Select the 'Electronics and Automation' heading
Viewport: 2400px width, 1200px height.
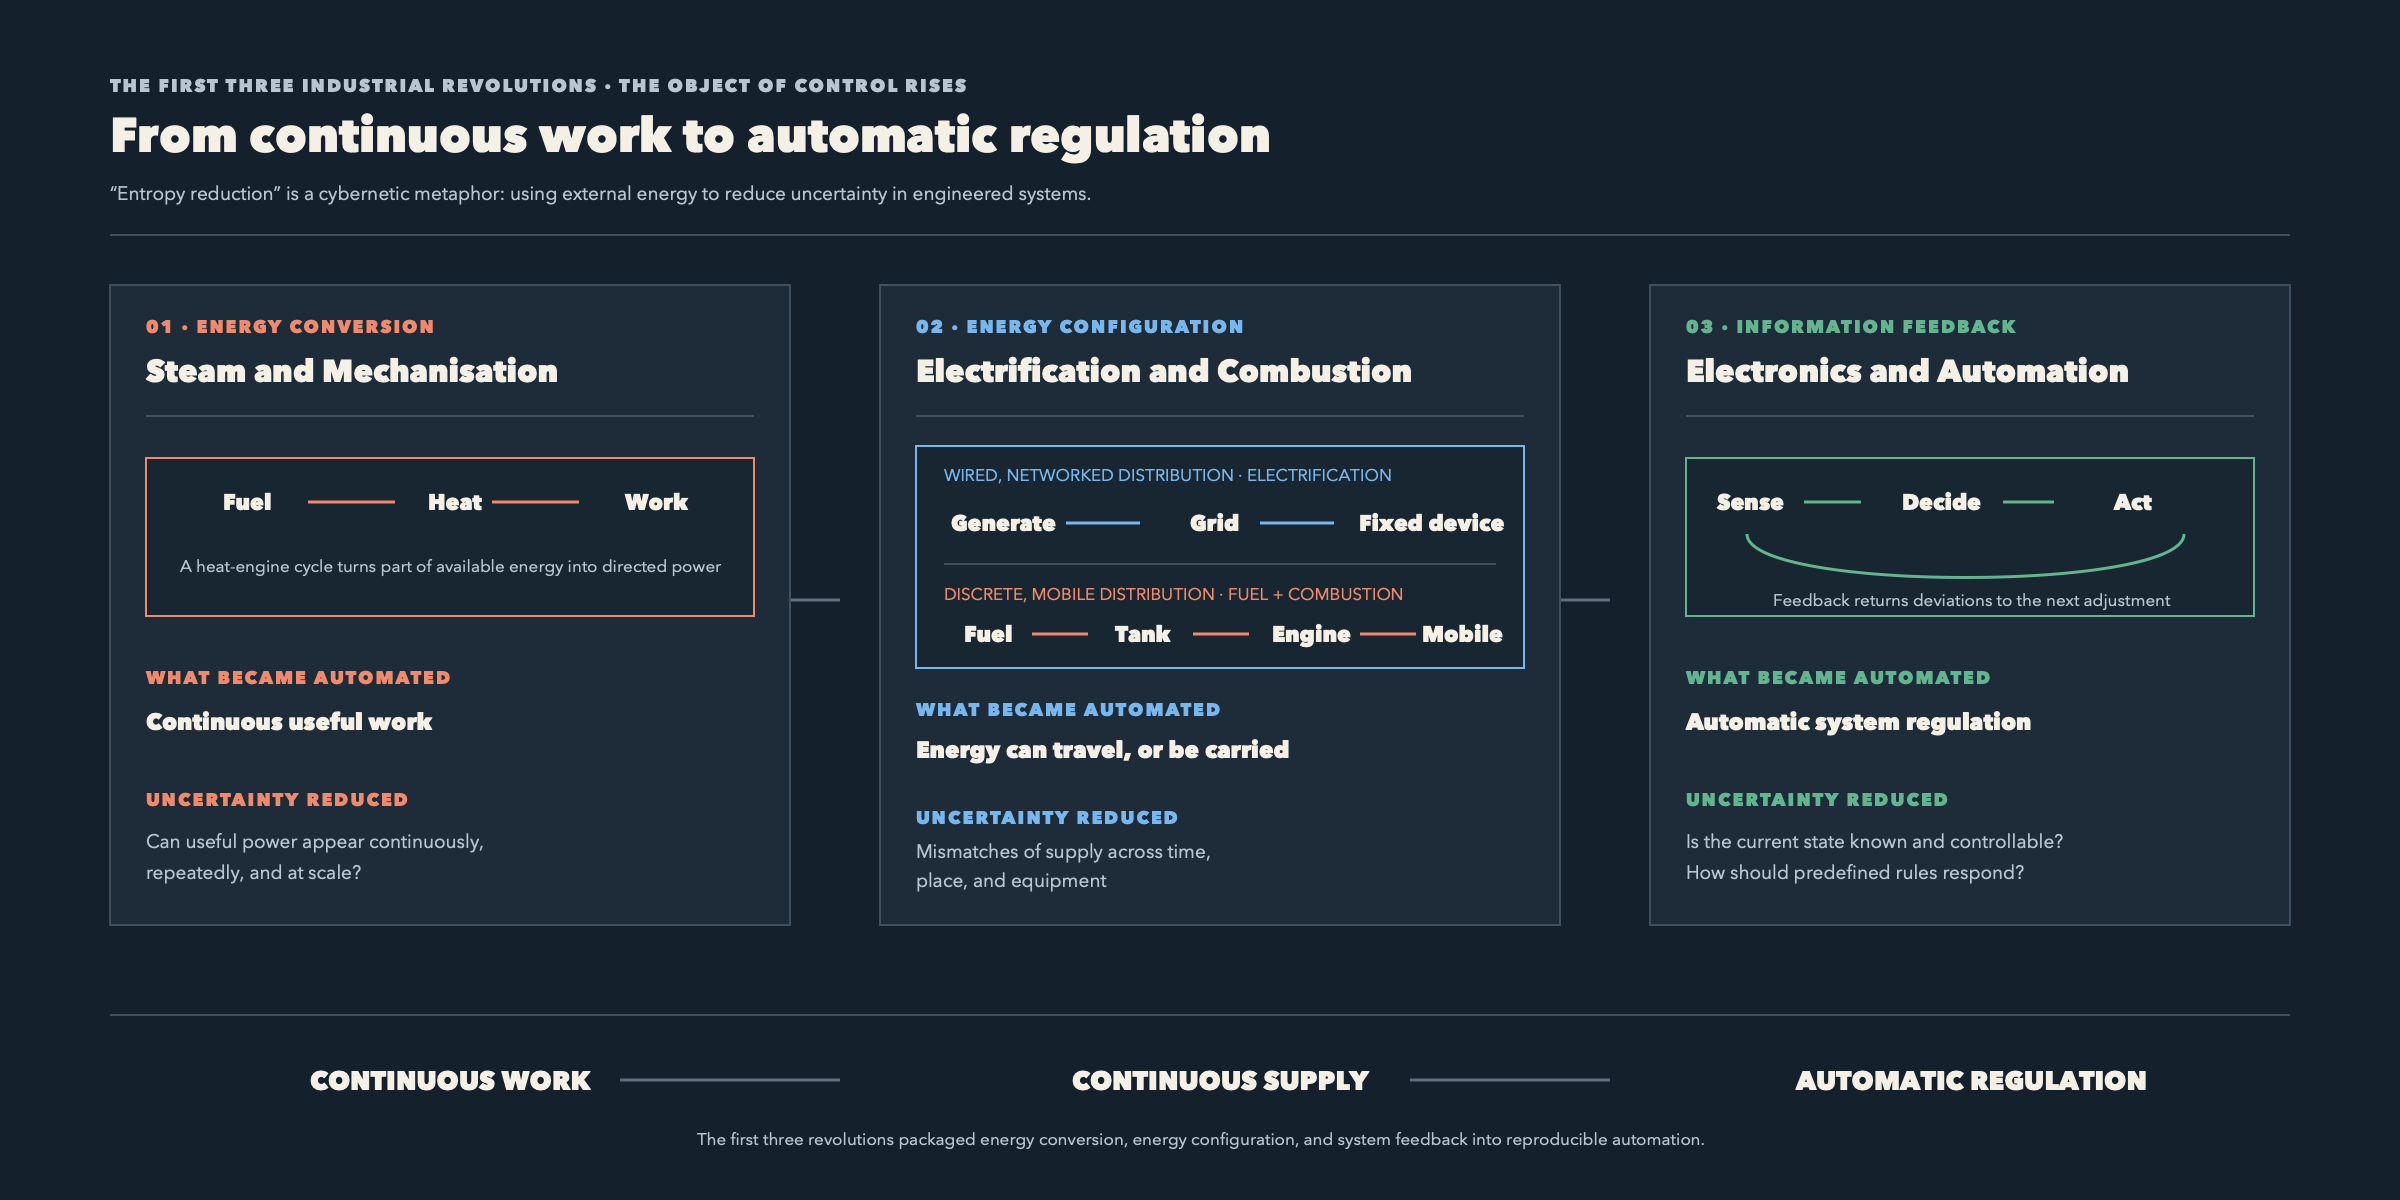coord(1907,371)
